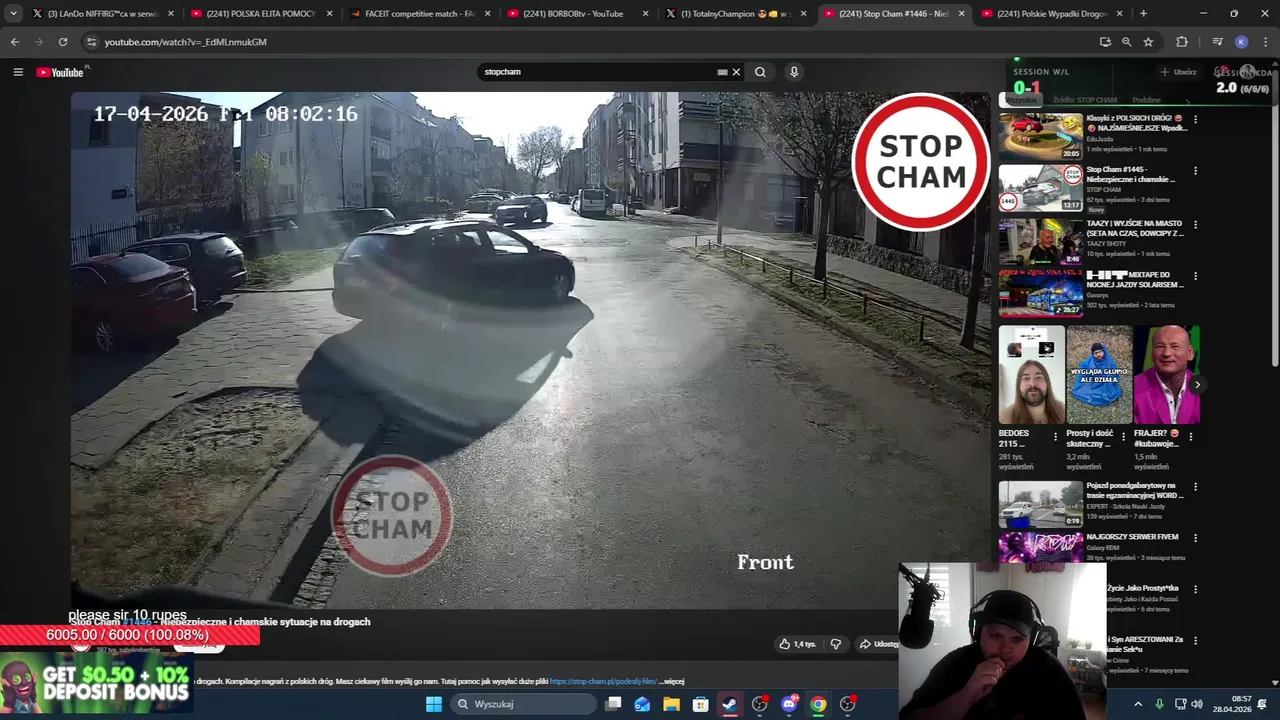Open options menu for BEDOES short
Screen dimensions: 1280x720
click(1055, 437)
